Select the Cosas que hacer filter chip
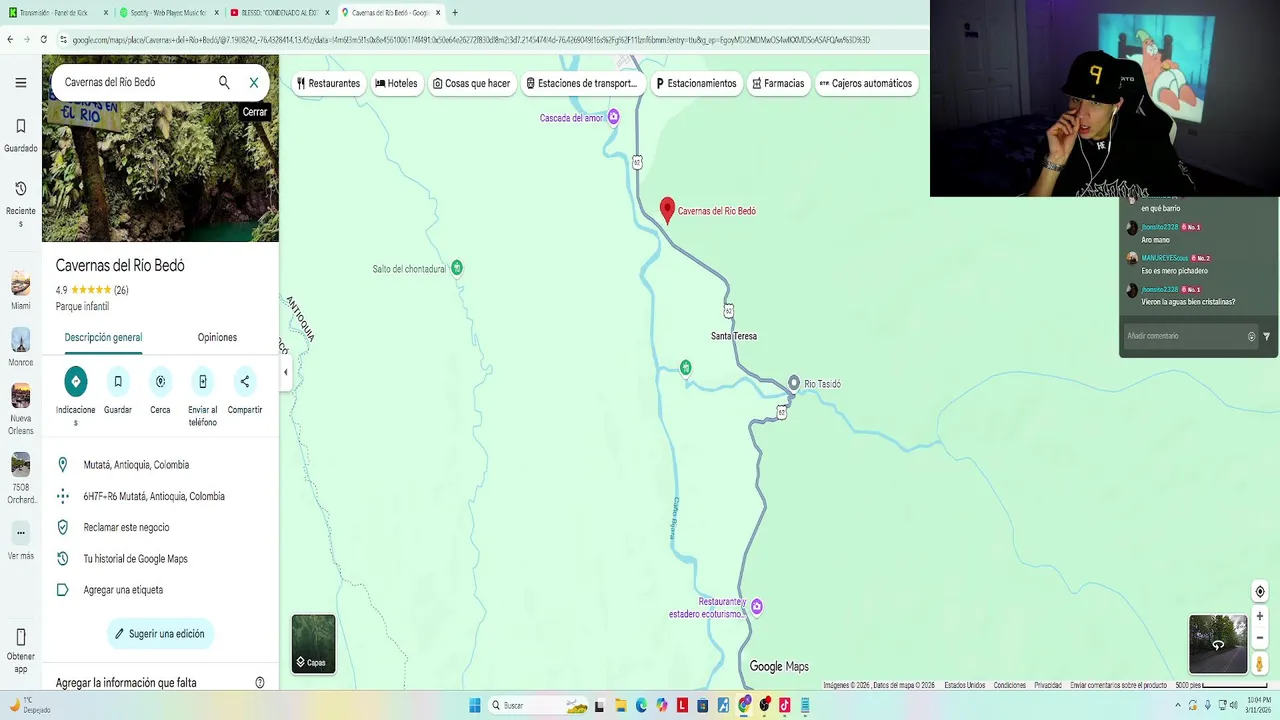Image resolution: width=1280 pixels, height=720 pixels. pos(472,84)
